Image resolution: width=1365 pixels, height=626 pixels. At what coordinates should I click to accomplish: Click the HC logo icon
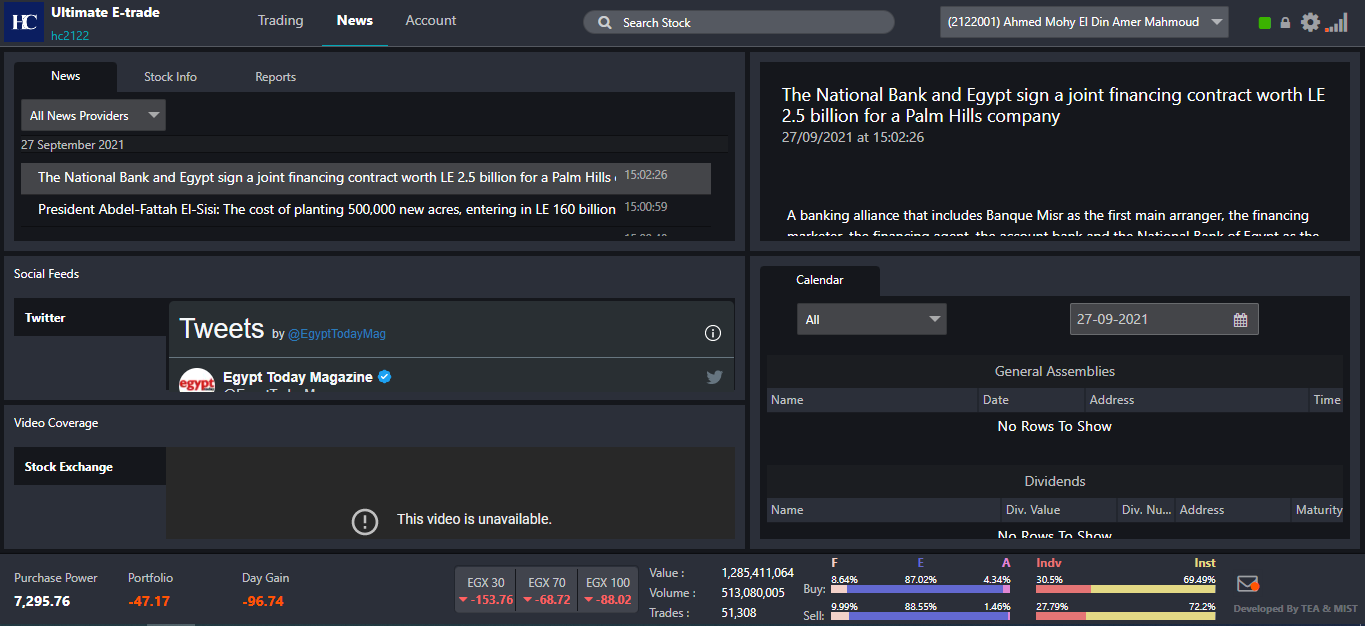[x=23, y=22]
